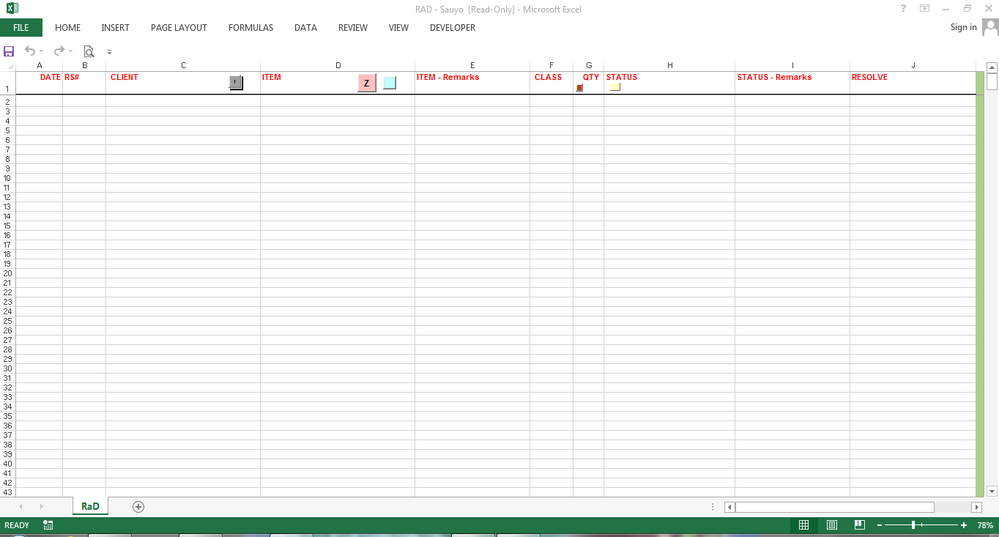Select row 1 header
The image size is (999, 537).
point(8,83)
